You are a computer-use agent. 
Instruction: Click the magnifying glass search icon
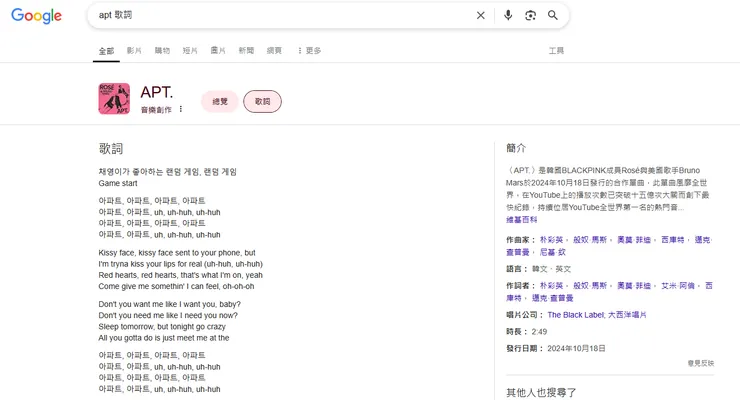tap(553, 15)
